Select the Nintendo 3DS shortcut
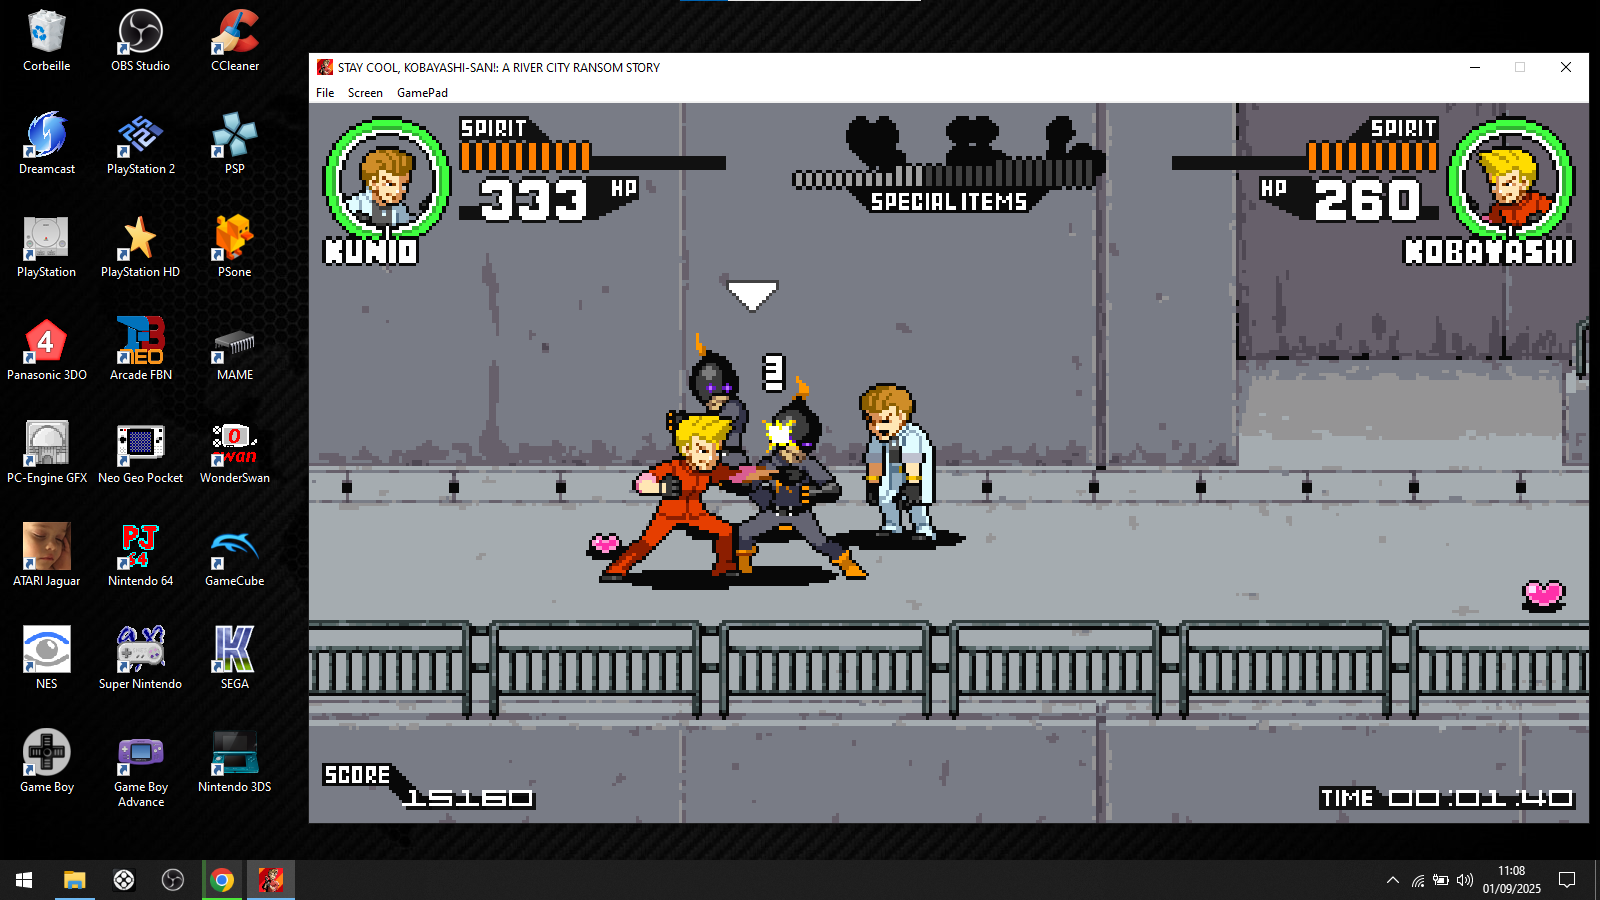This screenshot has height=900, width=1600. coord(235,762)
